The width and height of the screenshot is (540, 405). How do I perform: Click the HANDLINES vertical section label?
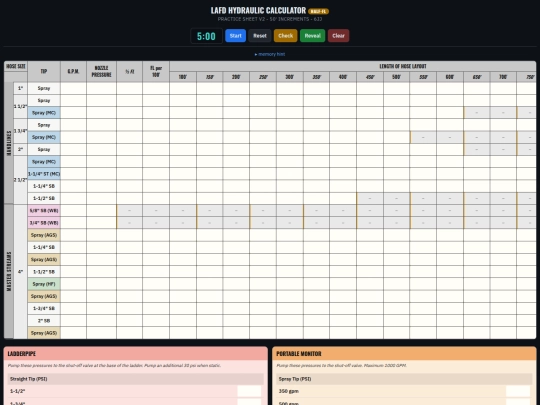point(9,143)
